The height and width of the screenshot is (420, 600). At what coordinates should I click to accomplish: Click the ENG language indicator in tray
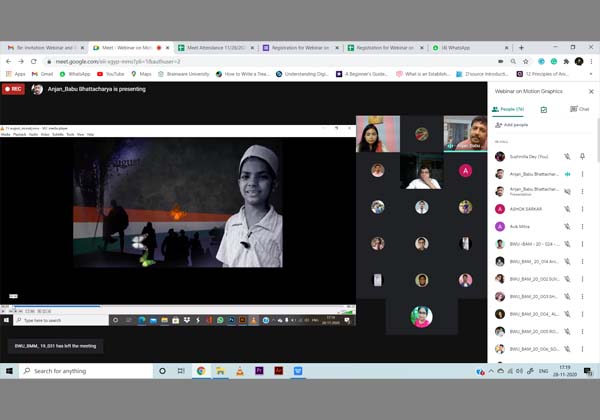coord(543,371)
